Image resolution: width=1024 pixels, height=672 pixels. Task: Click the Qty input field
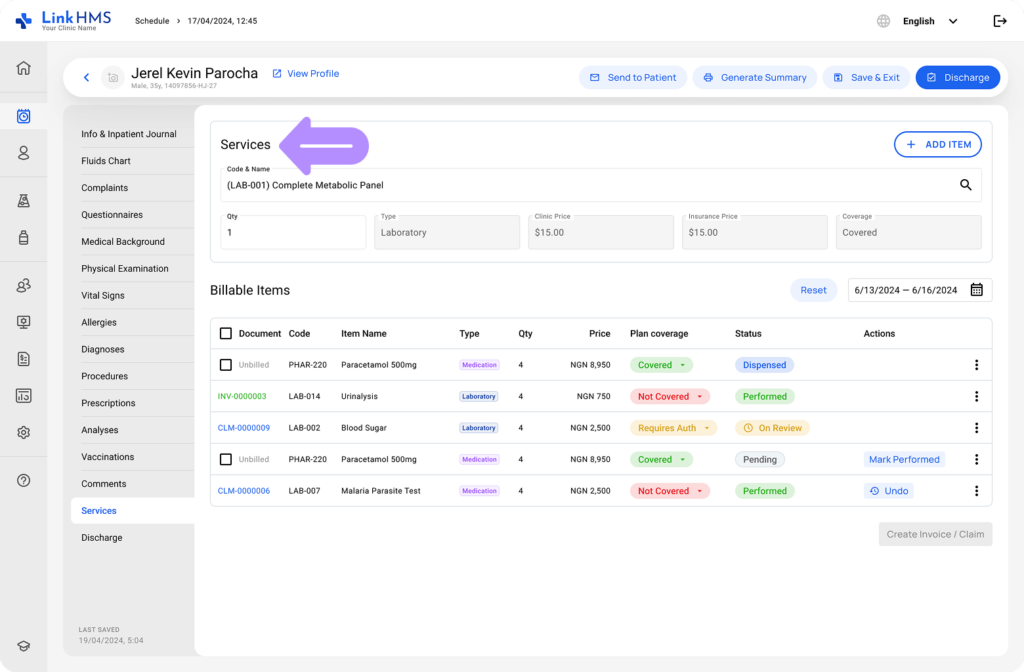[293, 232]
